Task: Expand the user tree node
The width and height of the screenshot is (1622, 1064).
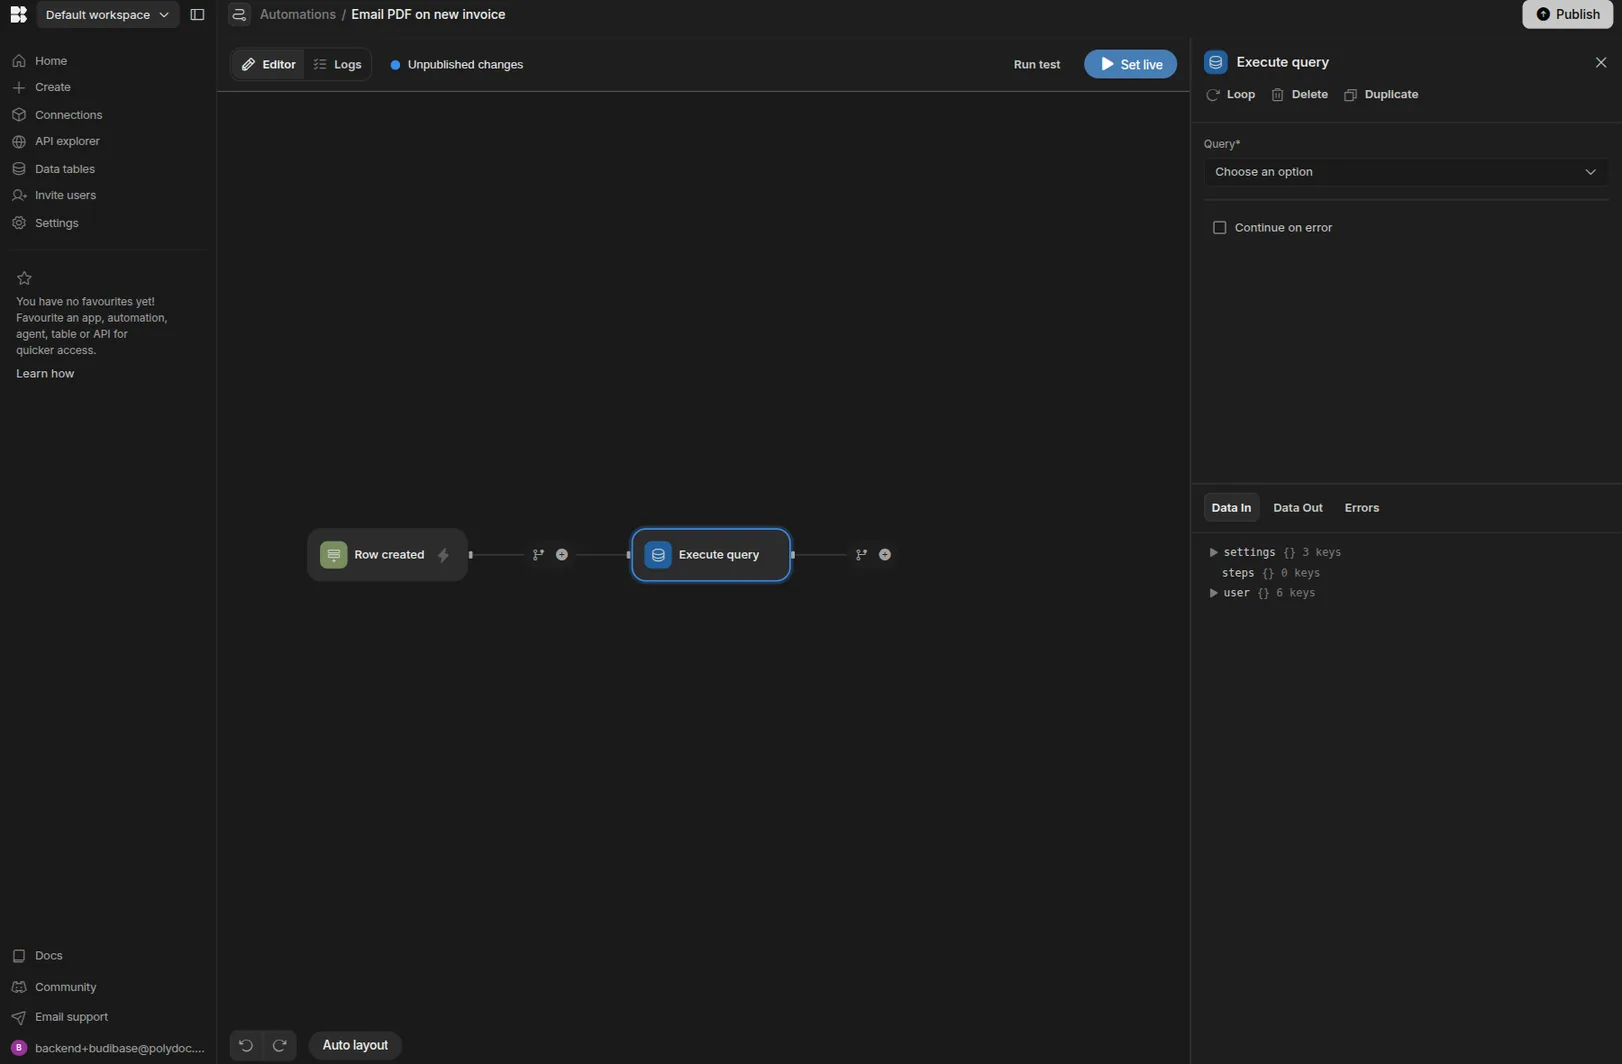Action: click(x=1213, y=593)
